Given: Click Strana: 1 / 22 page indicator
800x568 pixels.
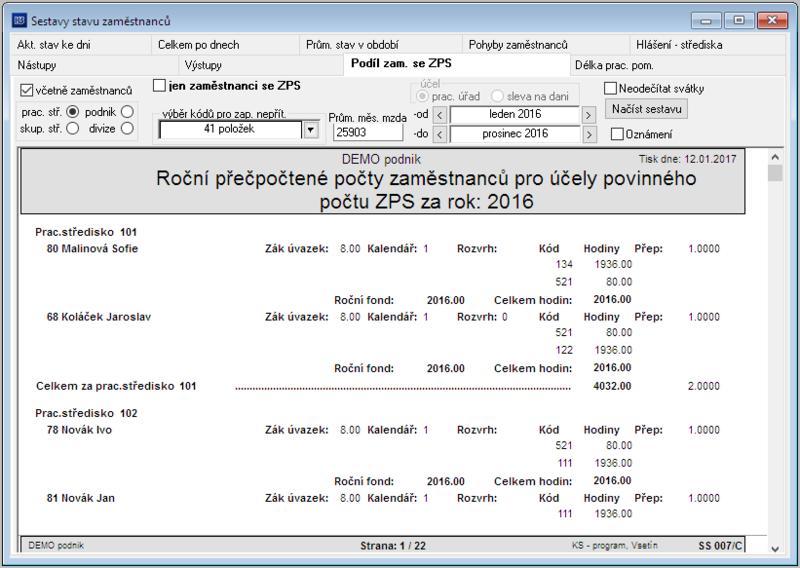Looking at the screenshot, I should 393,546.
